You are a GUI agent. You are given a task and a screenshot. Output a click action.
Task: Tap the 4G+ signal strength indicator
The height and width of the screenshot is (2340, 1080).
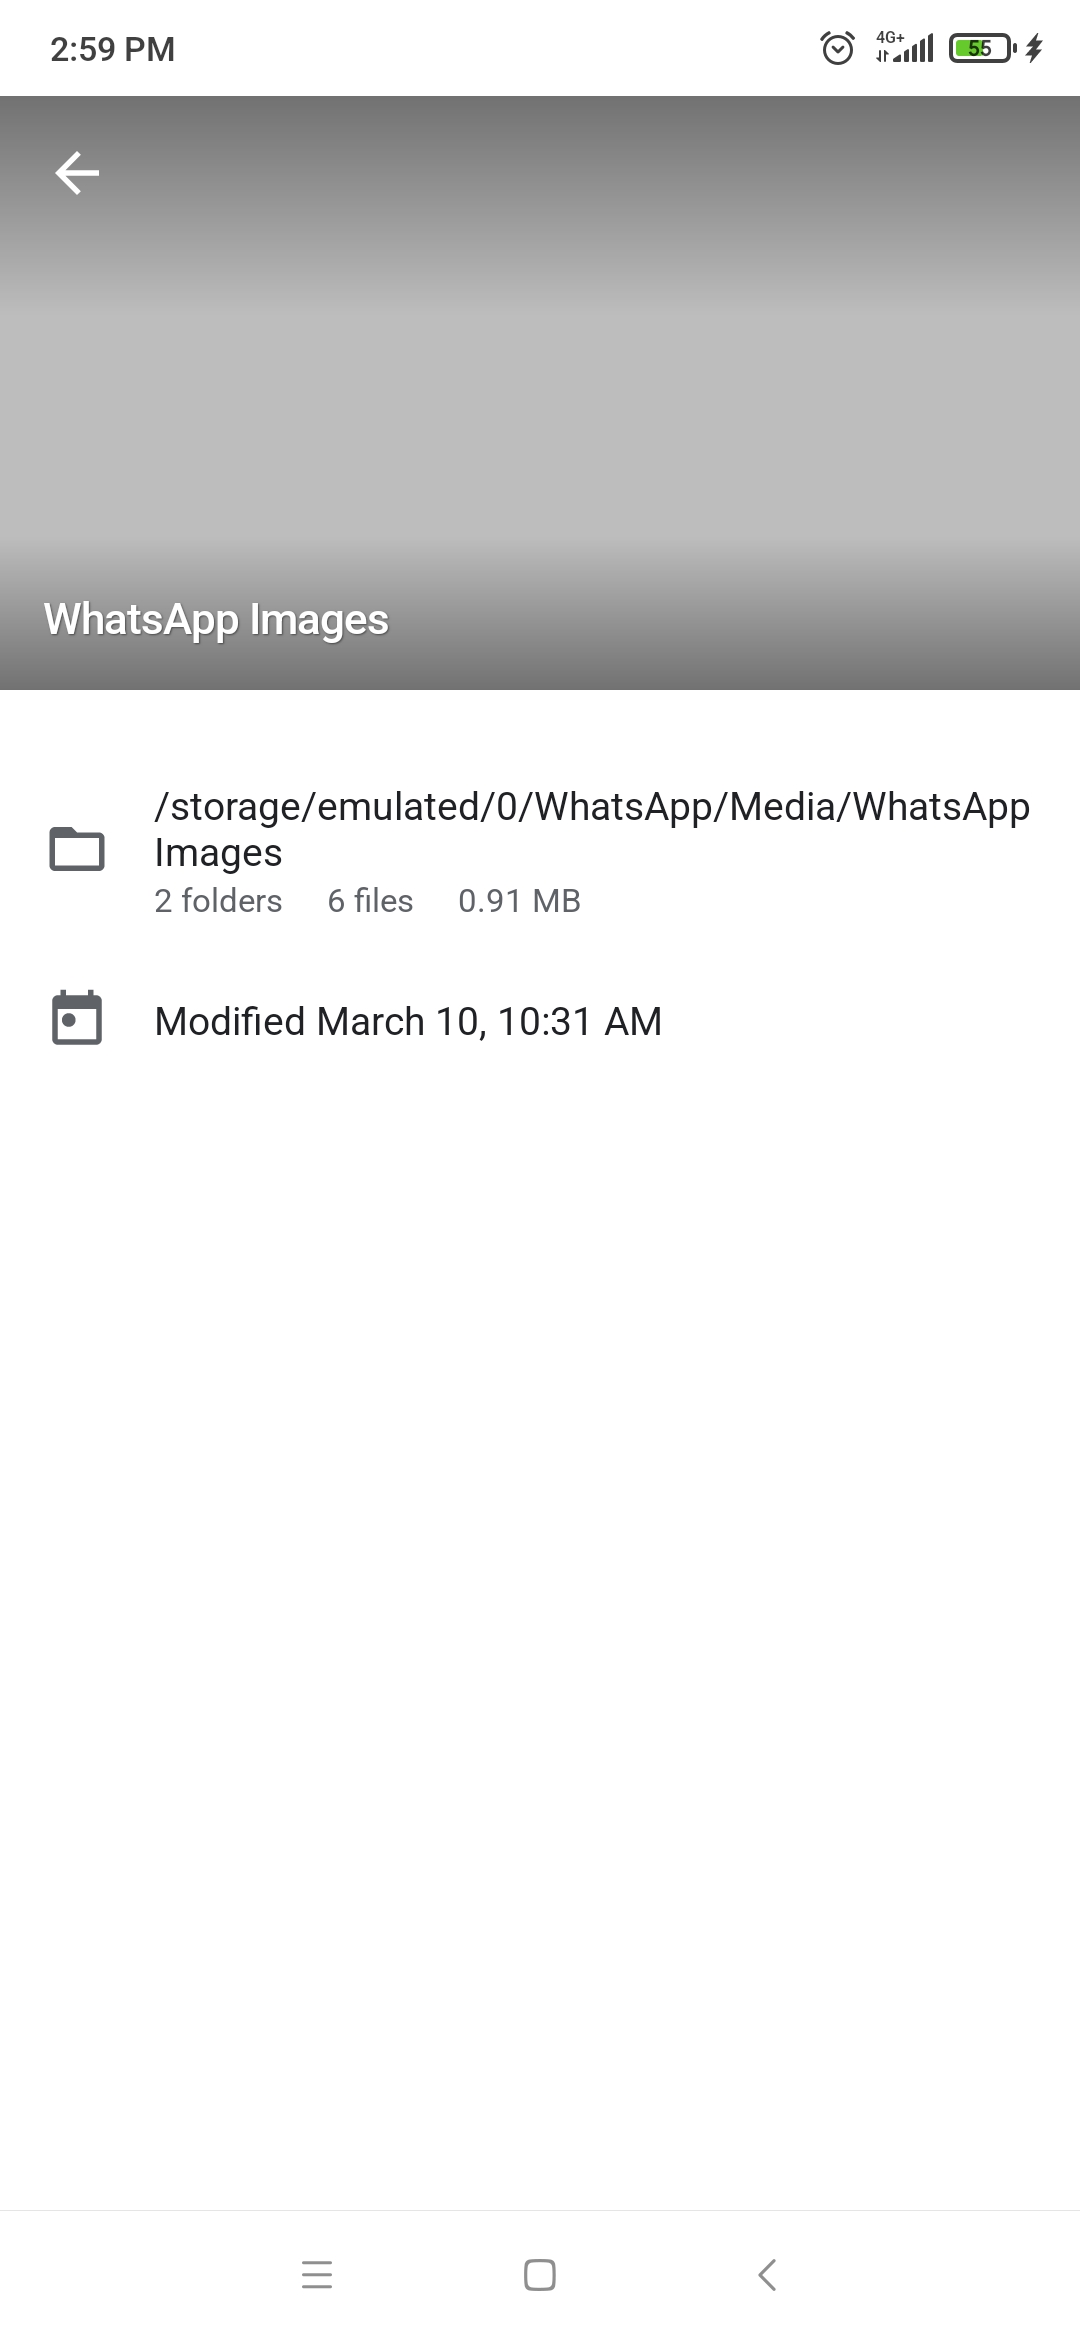[x=904, y=47]
